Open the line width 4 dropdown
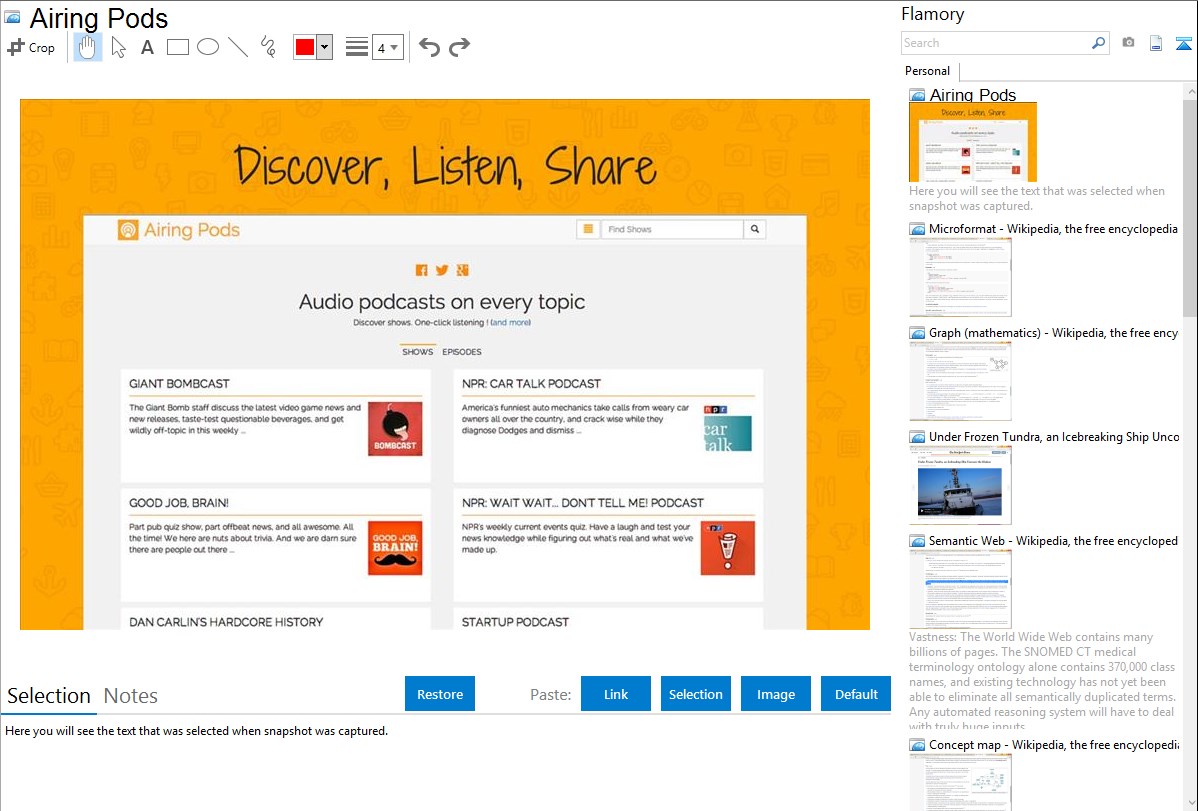 click(x=387, y=48)
